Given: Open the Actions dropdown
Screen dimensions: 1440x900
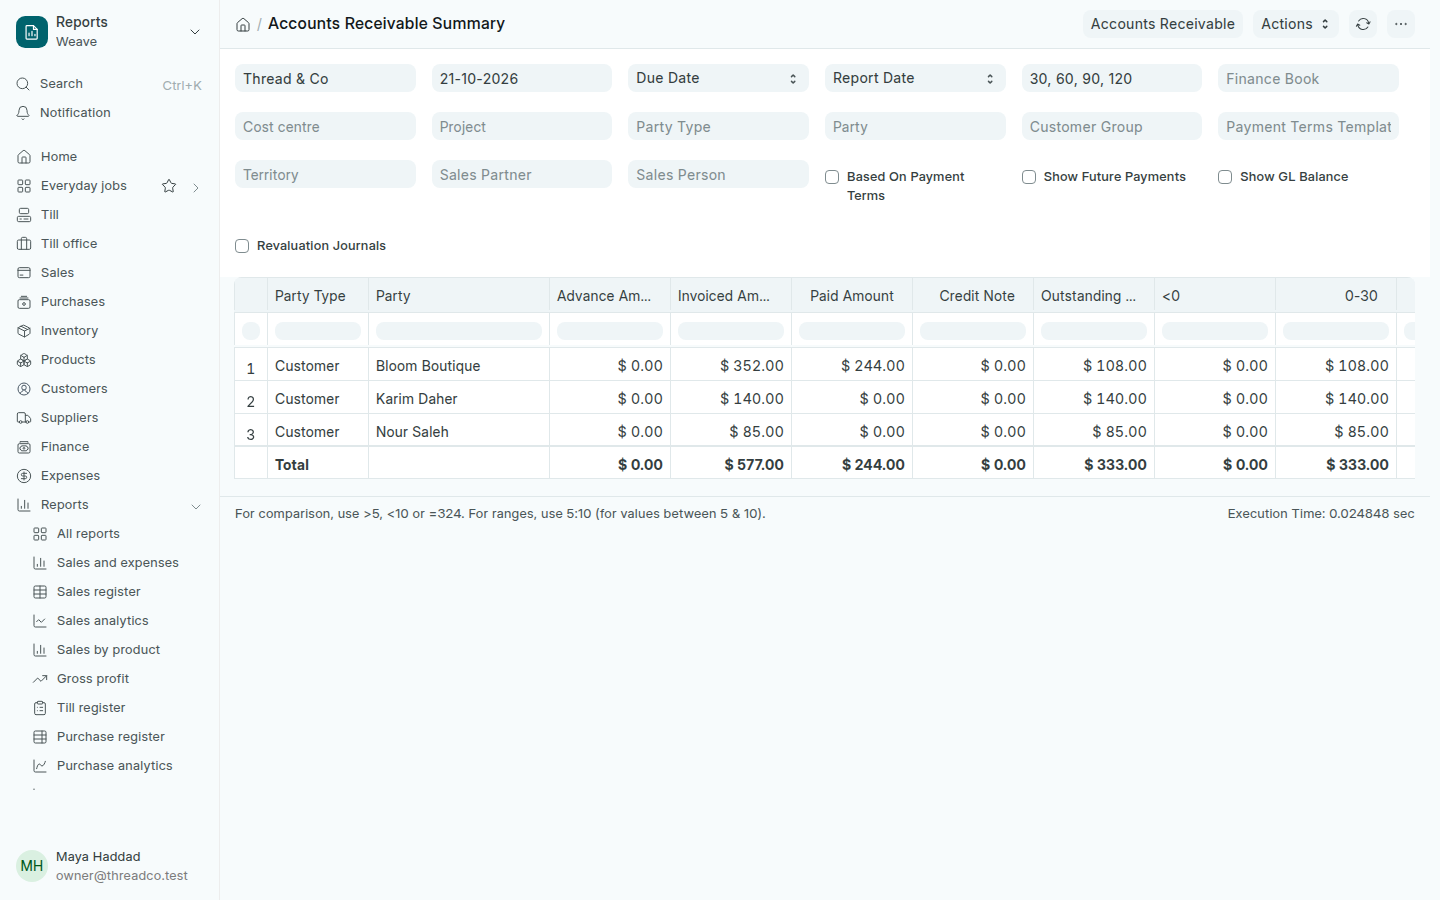Looking at the screenshot, I should pos(1295,24).
